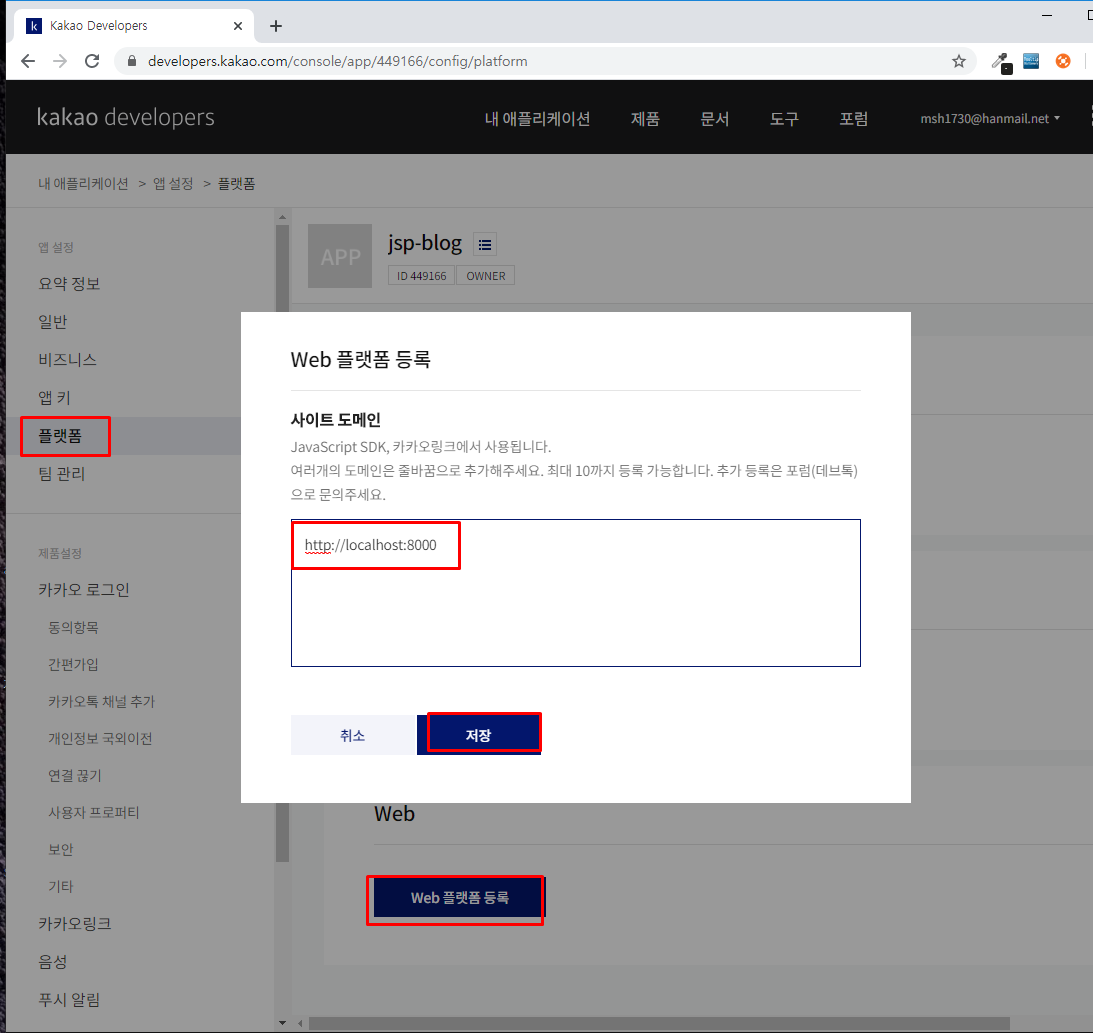Click the padlock site info icon
Viewport: 1093px width, 1033px height.
pos(132,61)
